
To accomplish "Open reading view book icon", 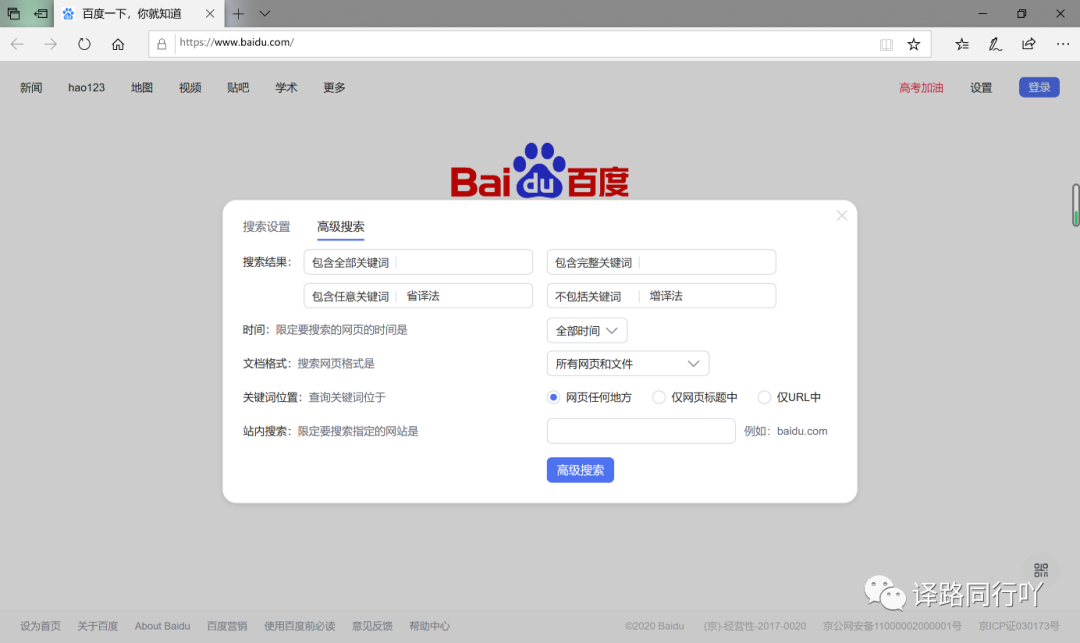I will click(886, 45).
